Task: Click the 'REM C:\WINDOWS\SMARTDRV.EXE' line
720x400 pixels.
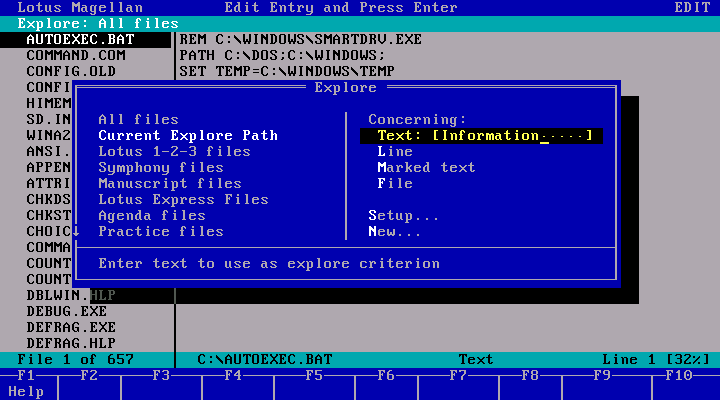Action: tap(300, 39)
